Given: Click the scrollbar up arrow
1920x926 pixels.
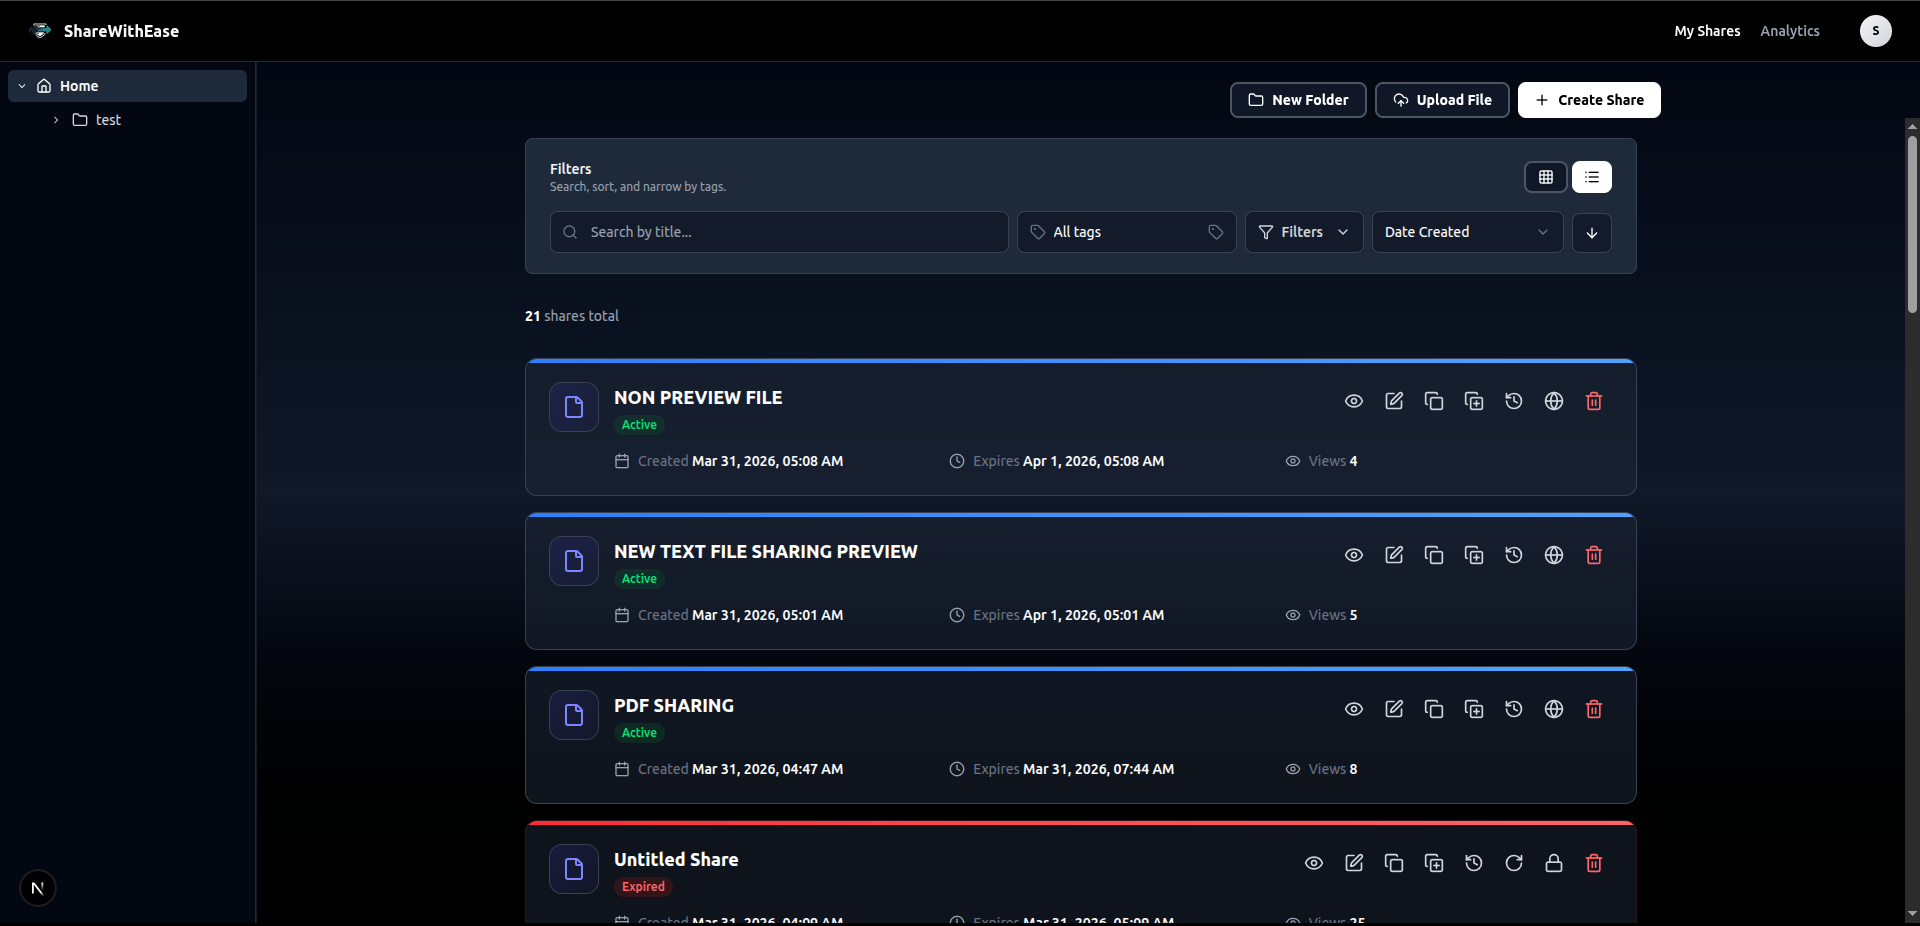Looking at the screenshot, I should (1912, 126).
